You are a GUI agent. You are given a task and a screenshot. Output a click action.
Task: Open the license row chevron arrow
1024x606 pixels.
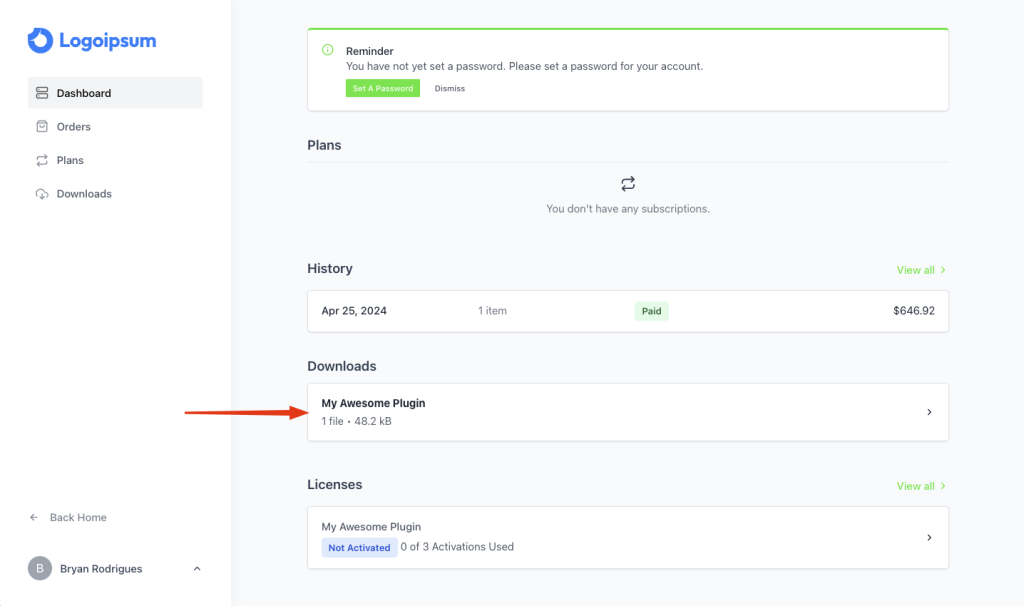click(929, 537)
